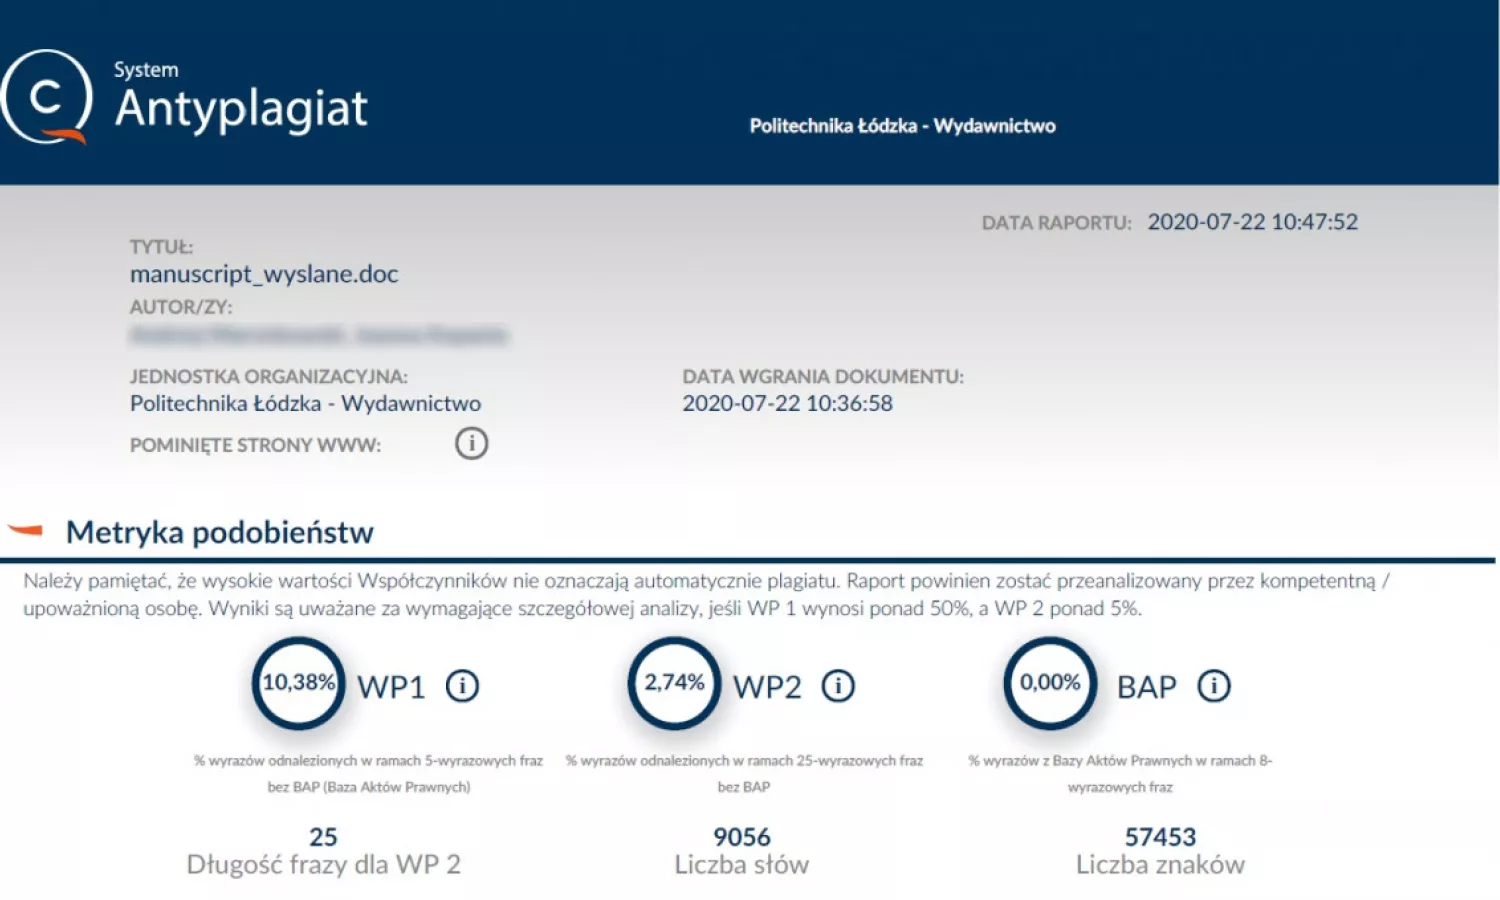Select the TYTUŁ field label
The image size is (1500, 900).
click(162, 246)
